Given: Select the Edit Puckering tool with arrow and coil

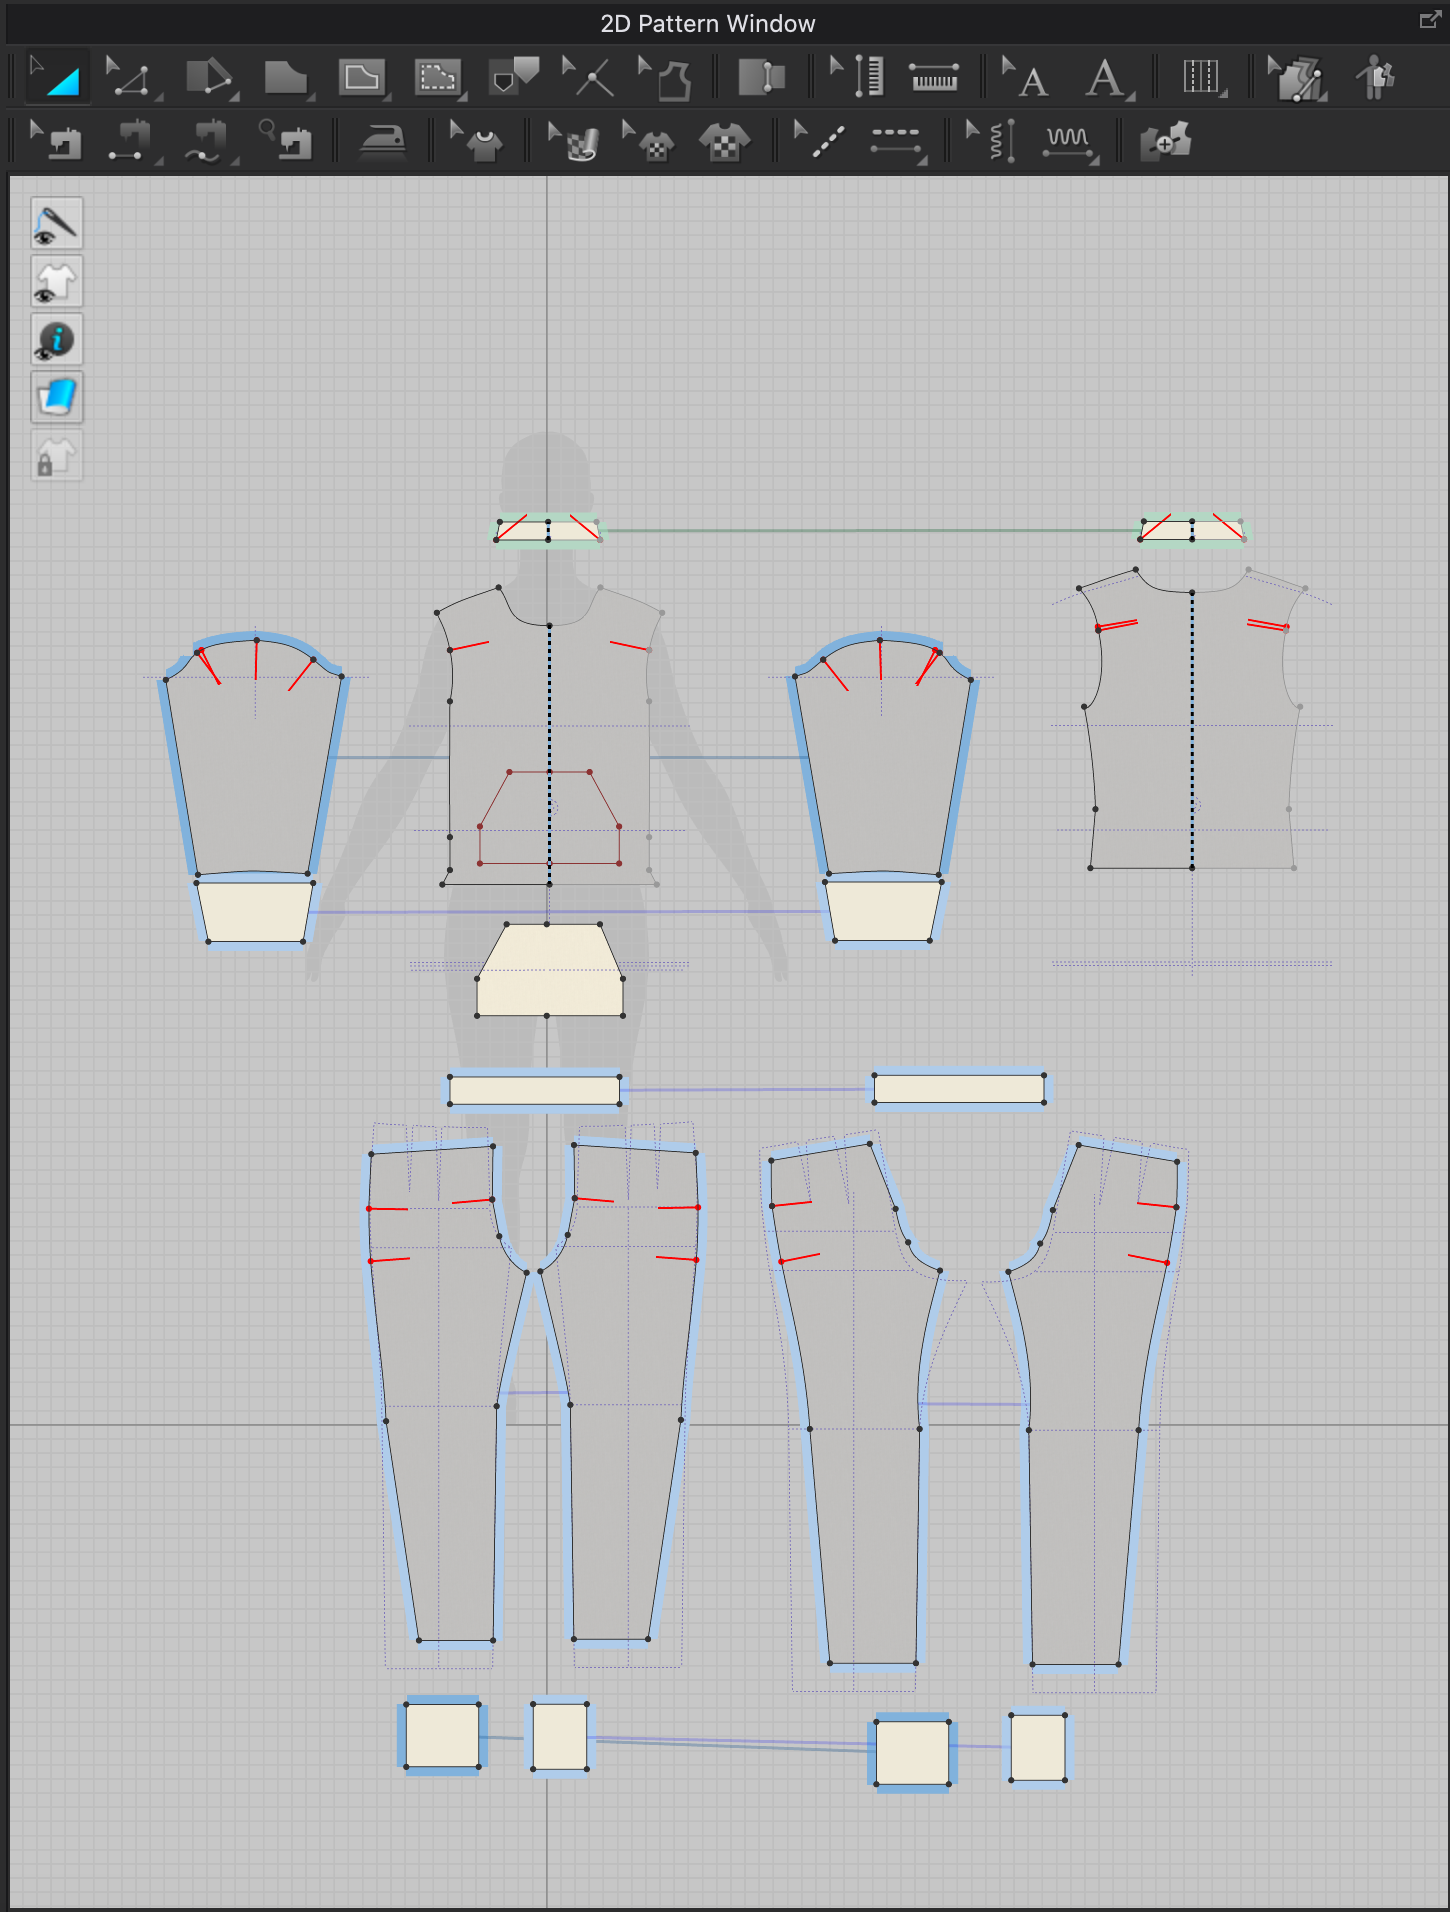Looking at the screenshot, I should tap(992, 140).
